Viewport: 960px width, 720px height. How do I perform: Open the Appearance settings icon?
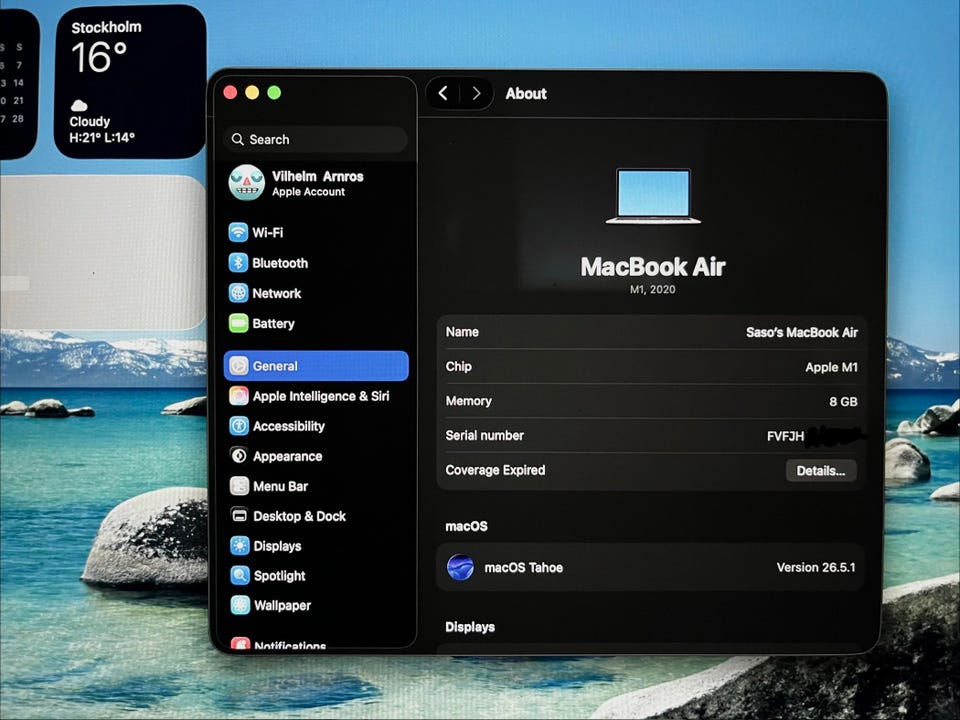pos(239,456)
